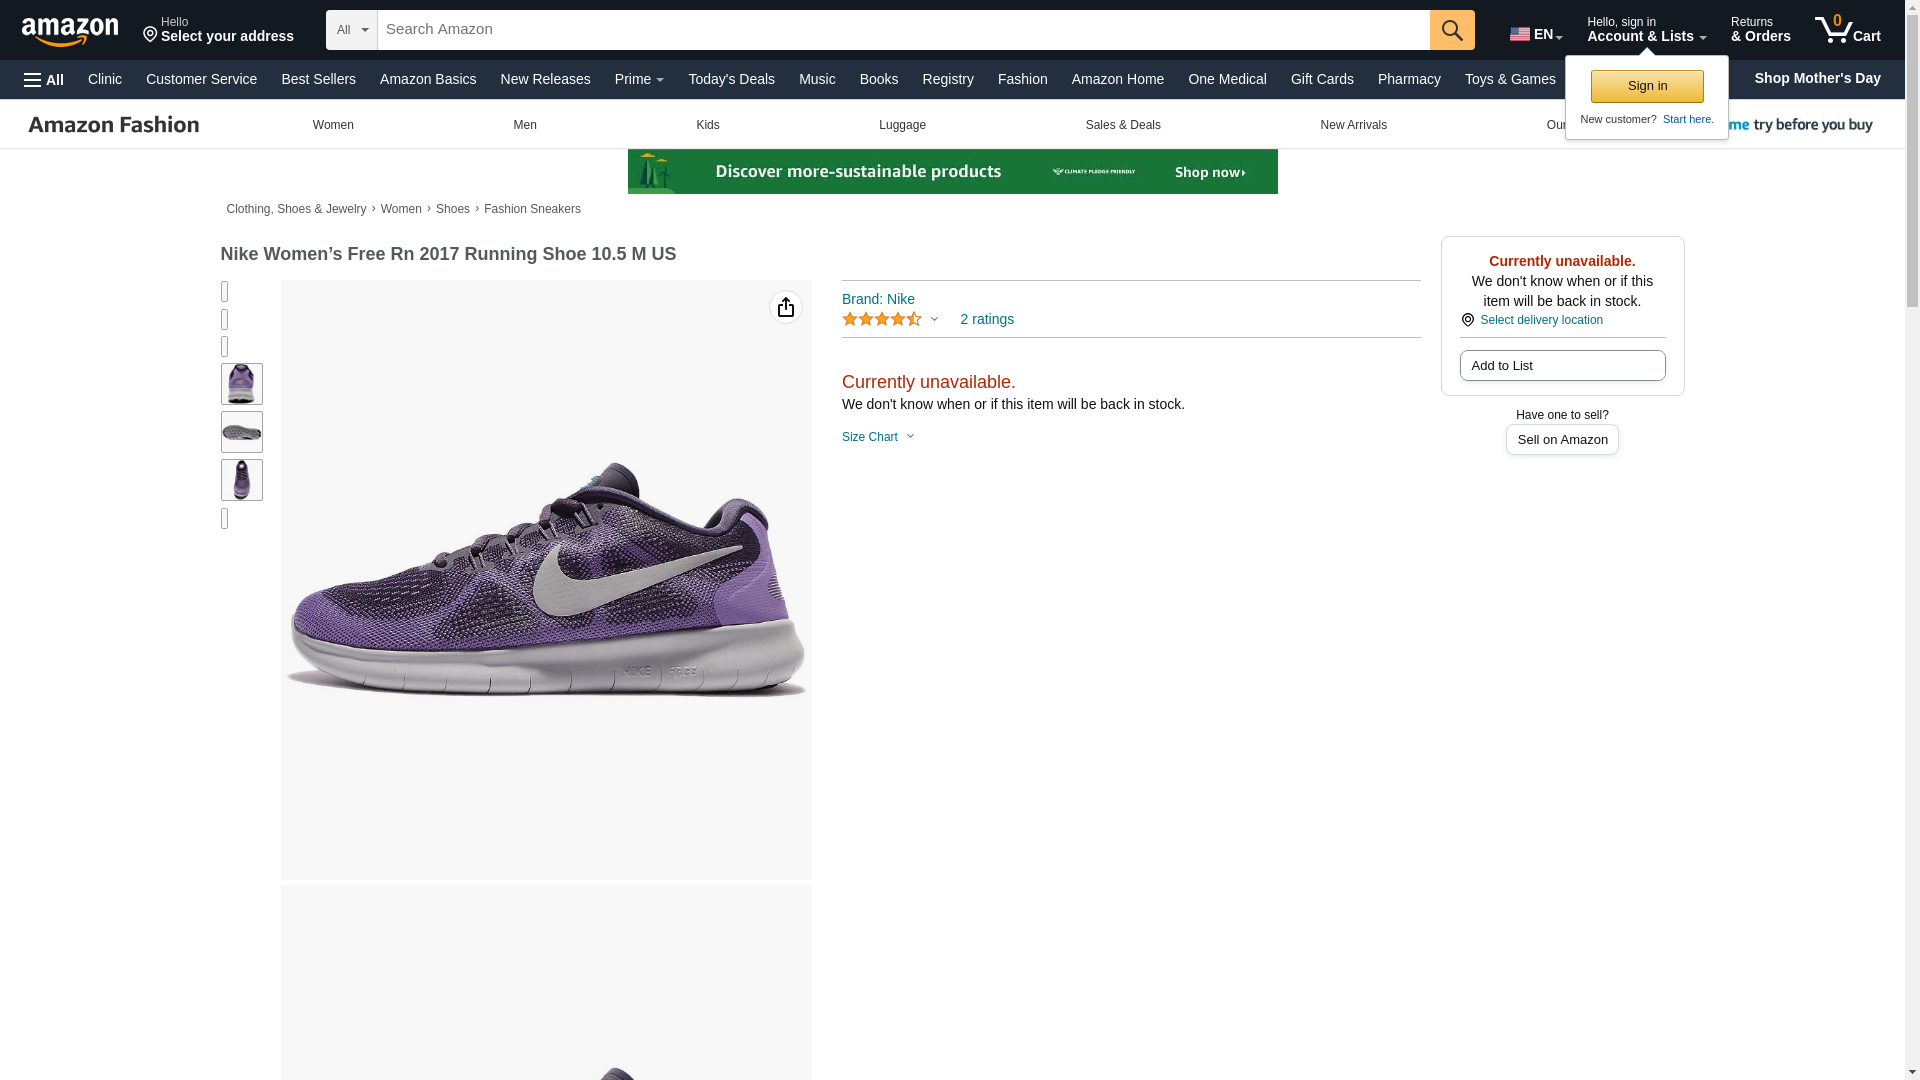Open Today's Deals in the nav bar
The image size is (1920, 1080).
coord(731,79)
